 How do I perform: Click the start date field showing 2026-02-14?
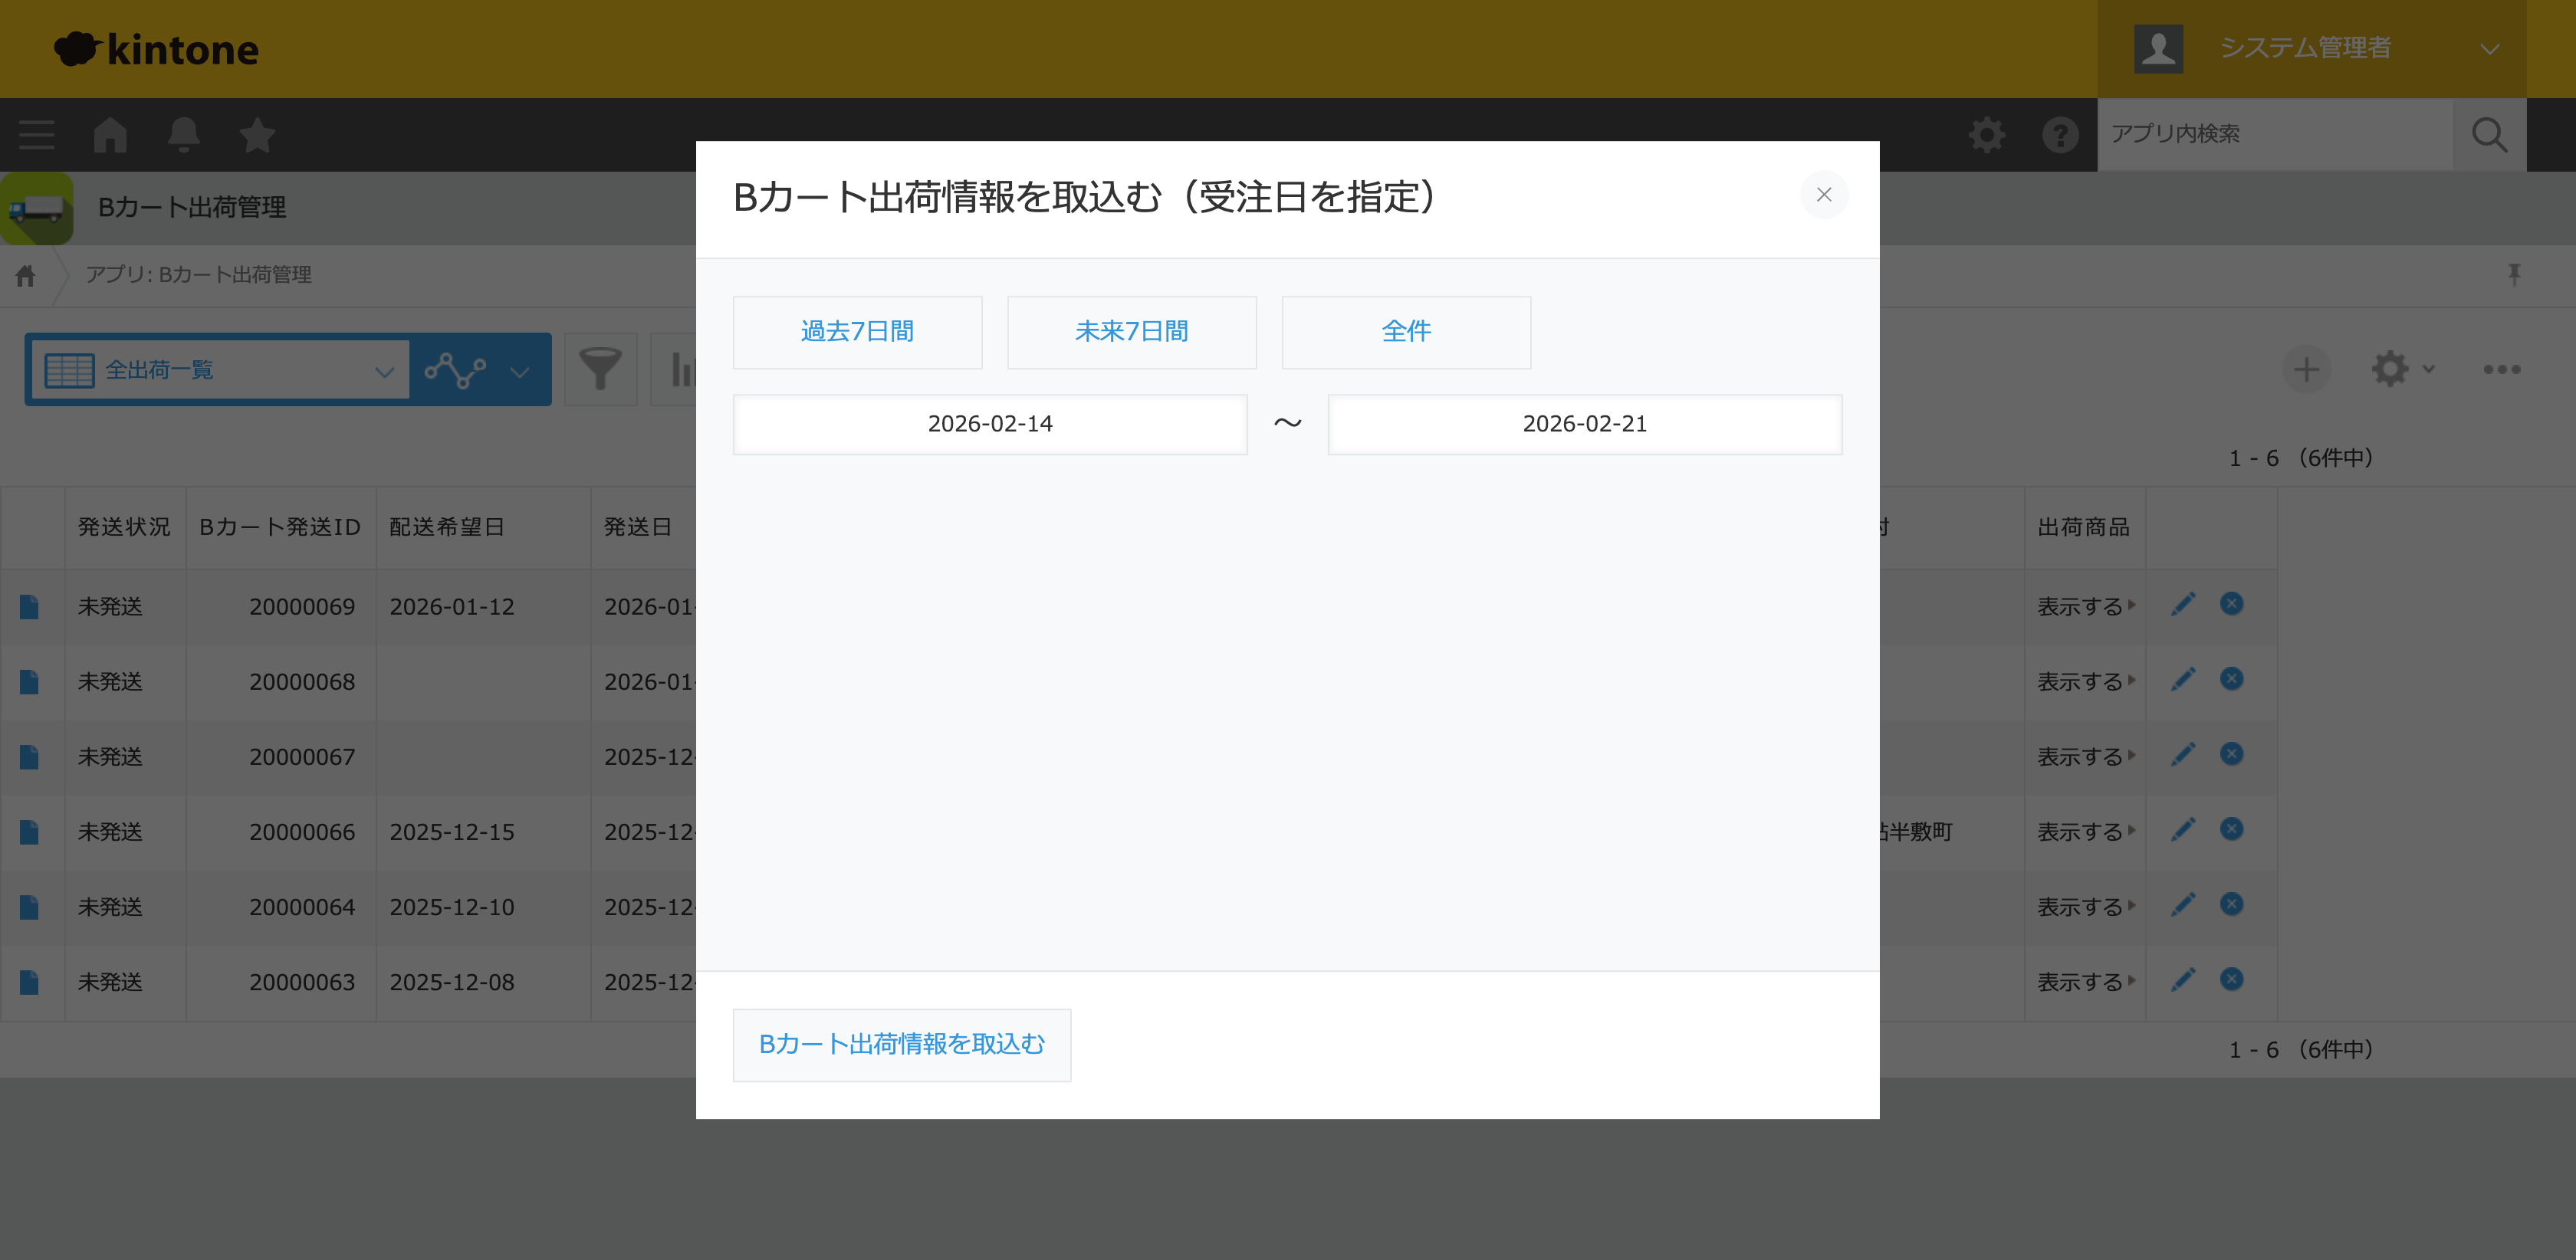pos(989,424)
